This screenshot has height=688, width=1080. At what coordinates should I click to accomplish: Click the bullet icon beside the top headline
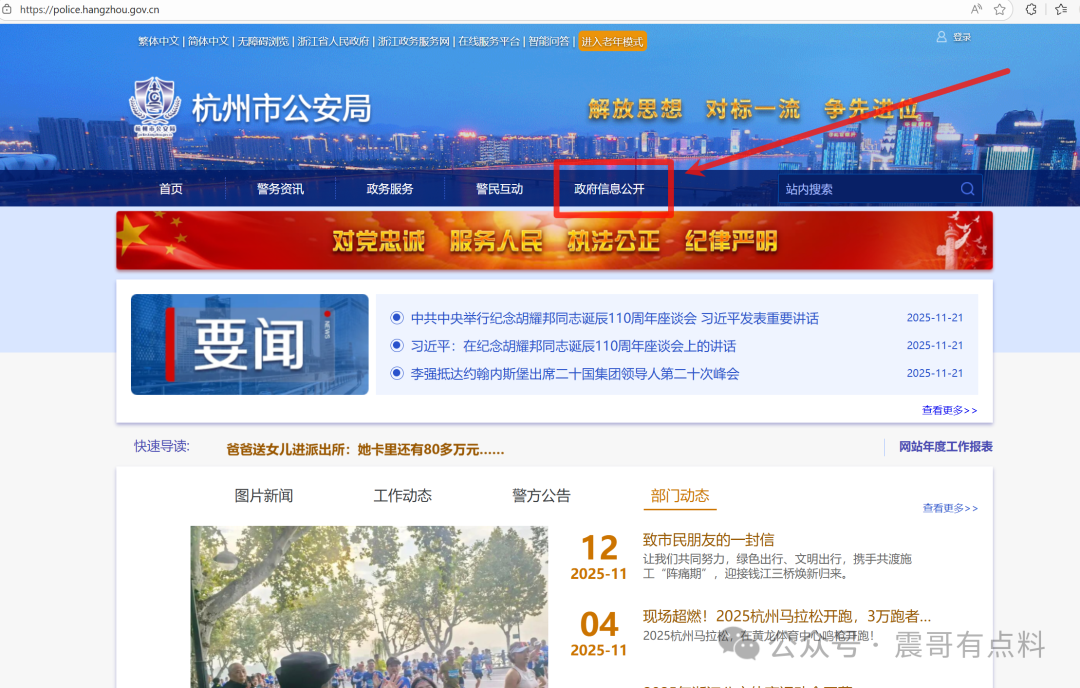pyautogui.click(x=397, y=317)
